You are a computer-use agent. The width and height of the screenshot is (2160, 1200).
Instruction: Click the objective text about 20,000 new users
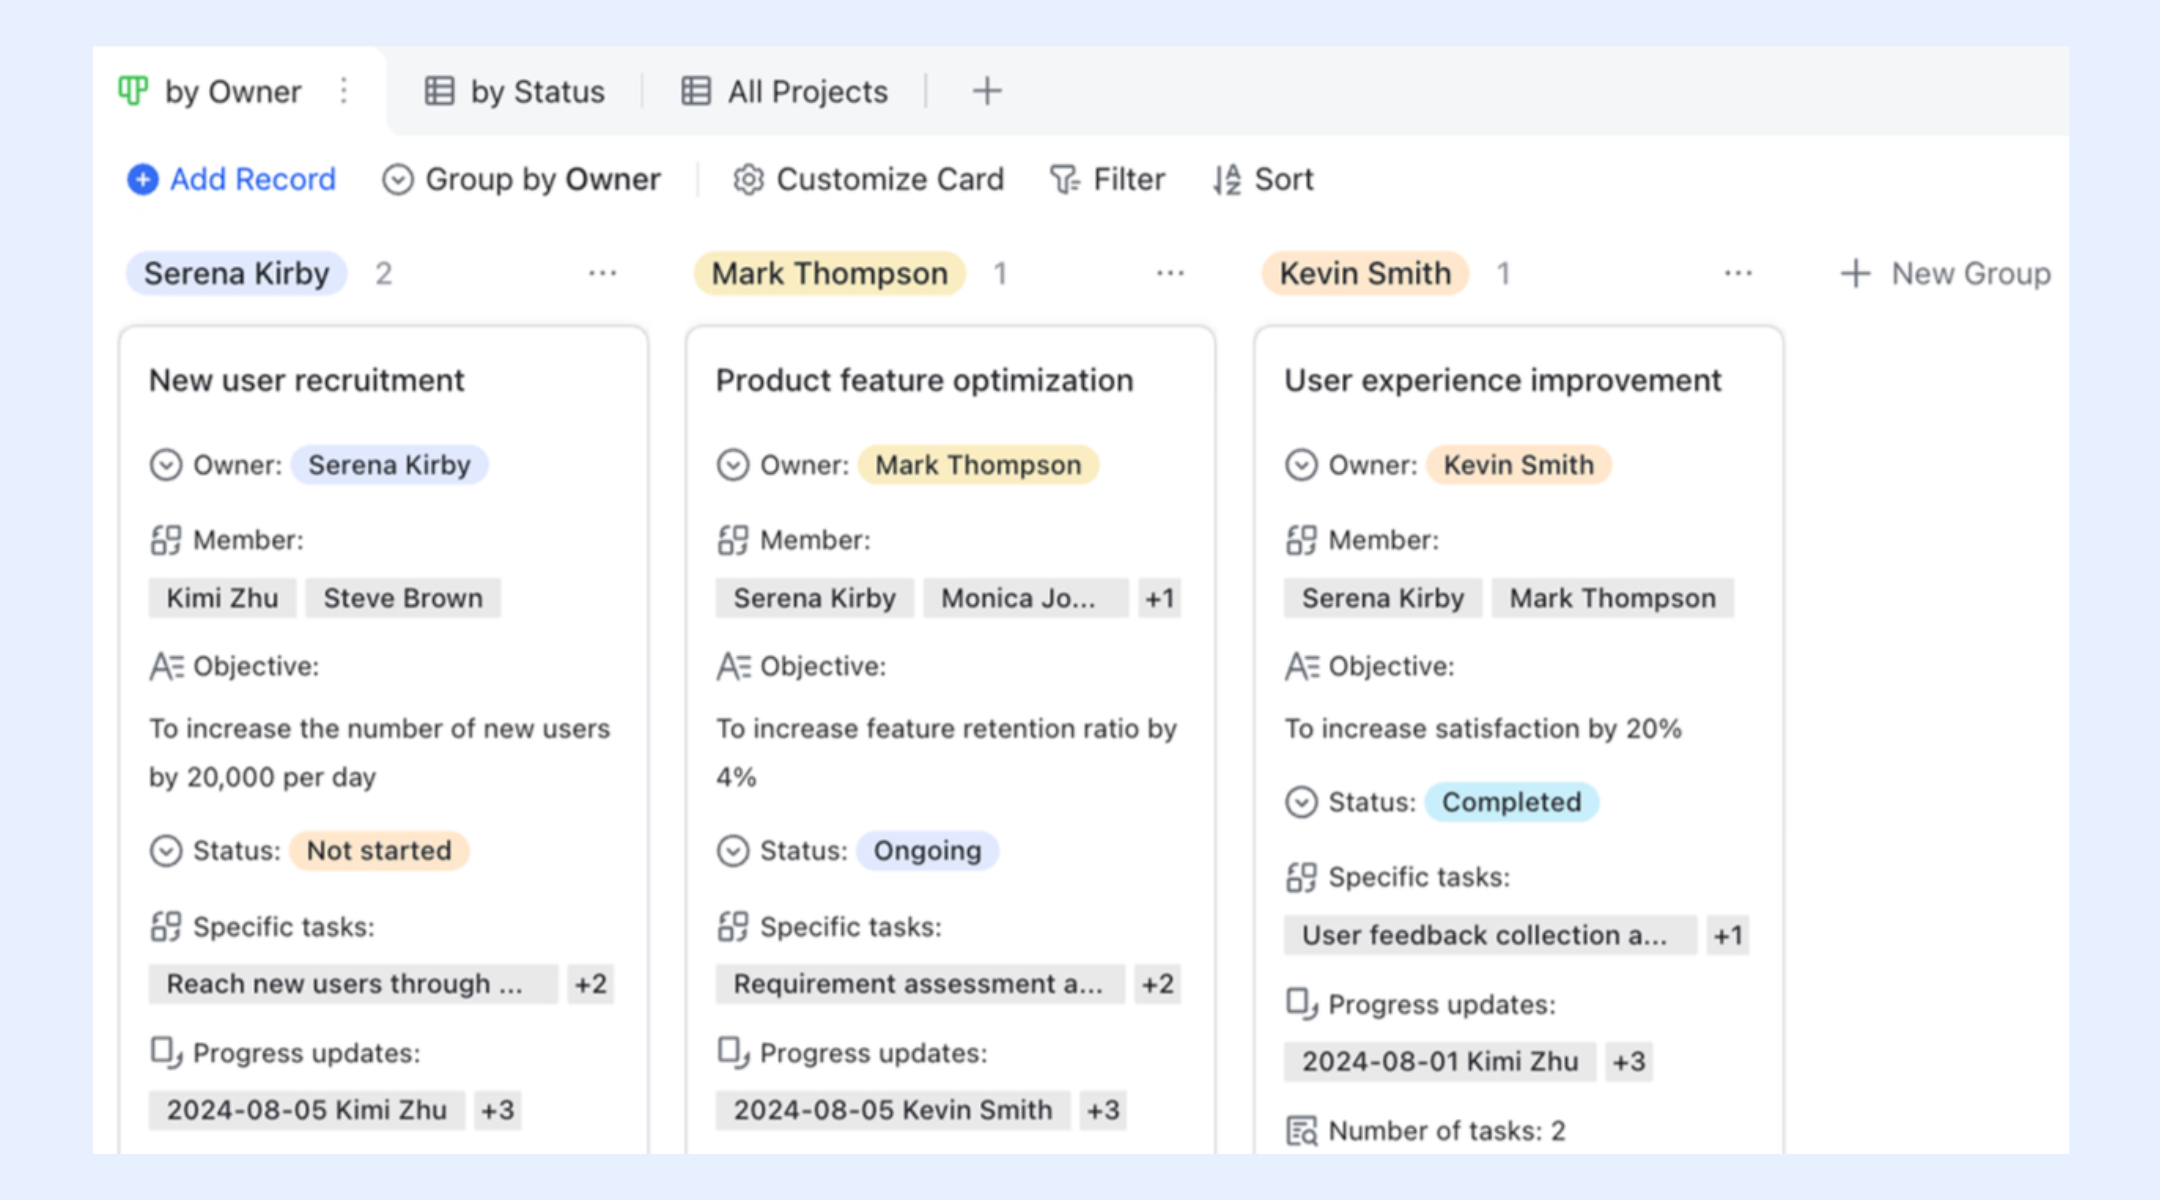(x=380, y=753)
